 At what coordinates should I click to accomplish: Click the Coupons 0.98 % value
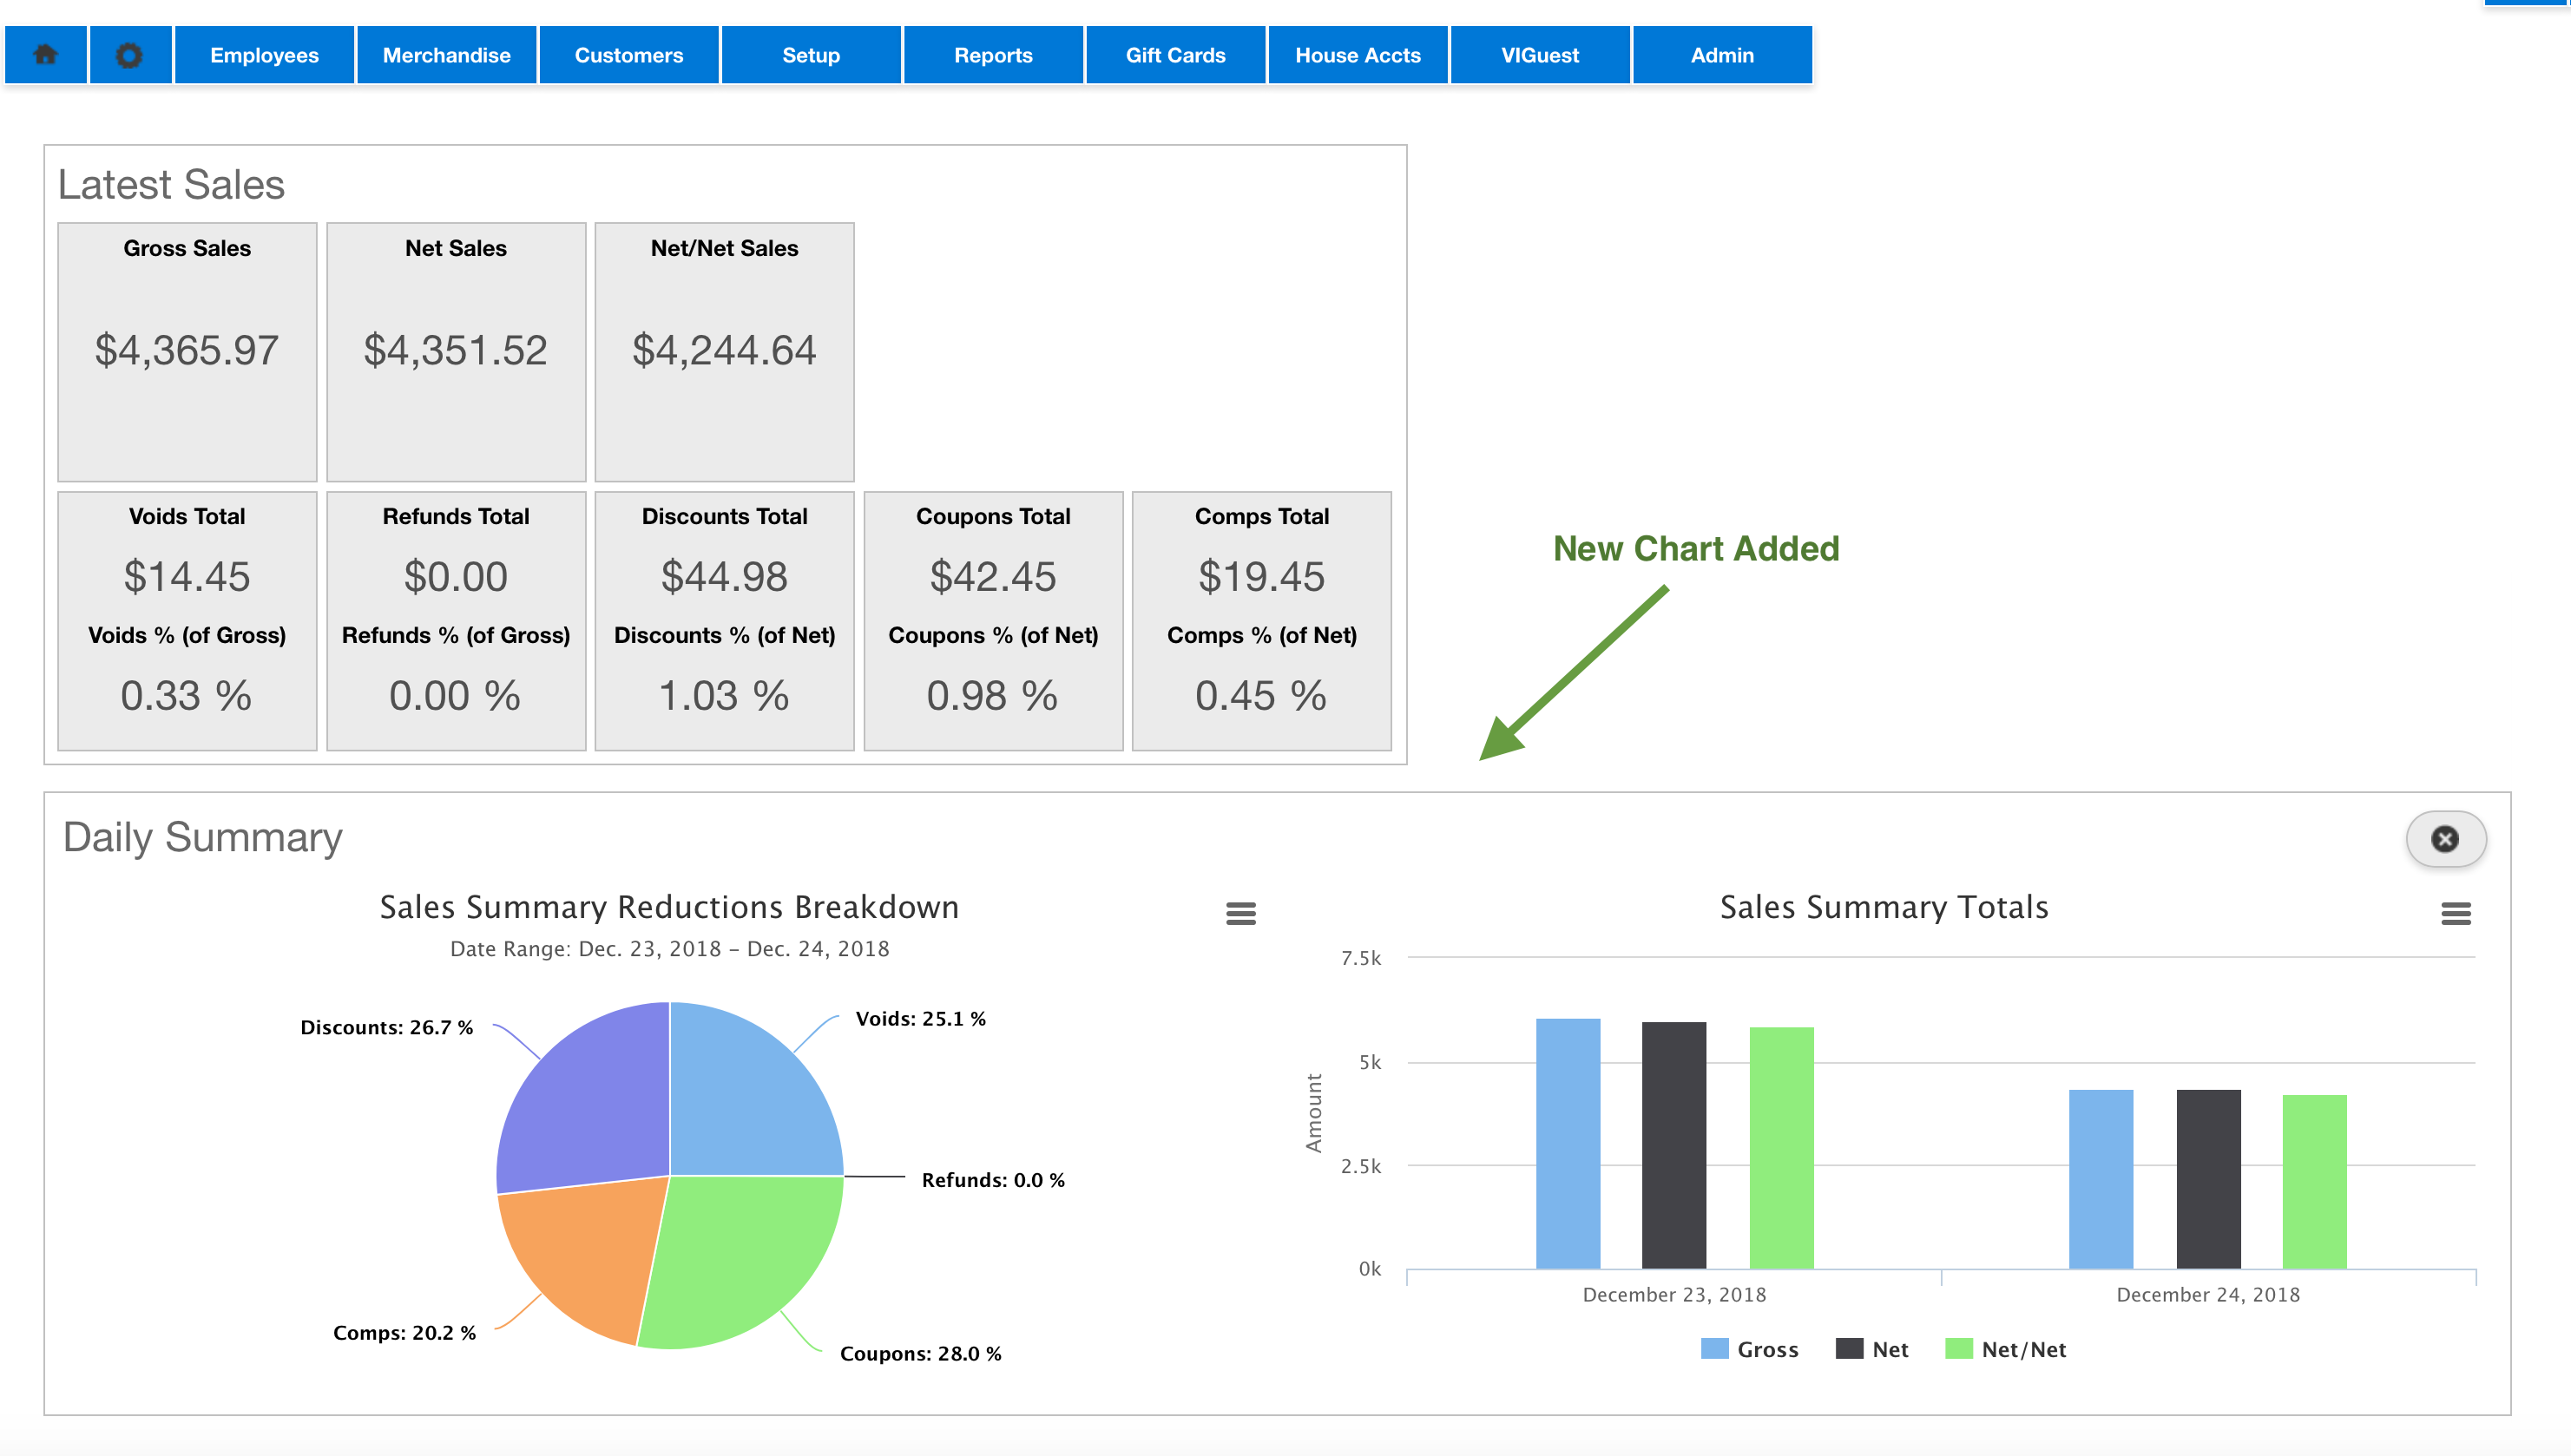(993, 696)
